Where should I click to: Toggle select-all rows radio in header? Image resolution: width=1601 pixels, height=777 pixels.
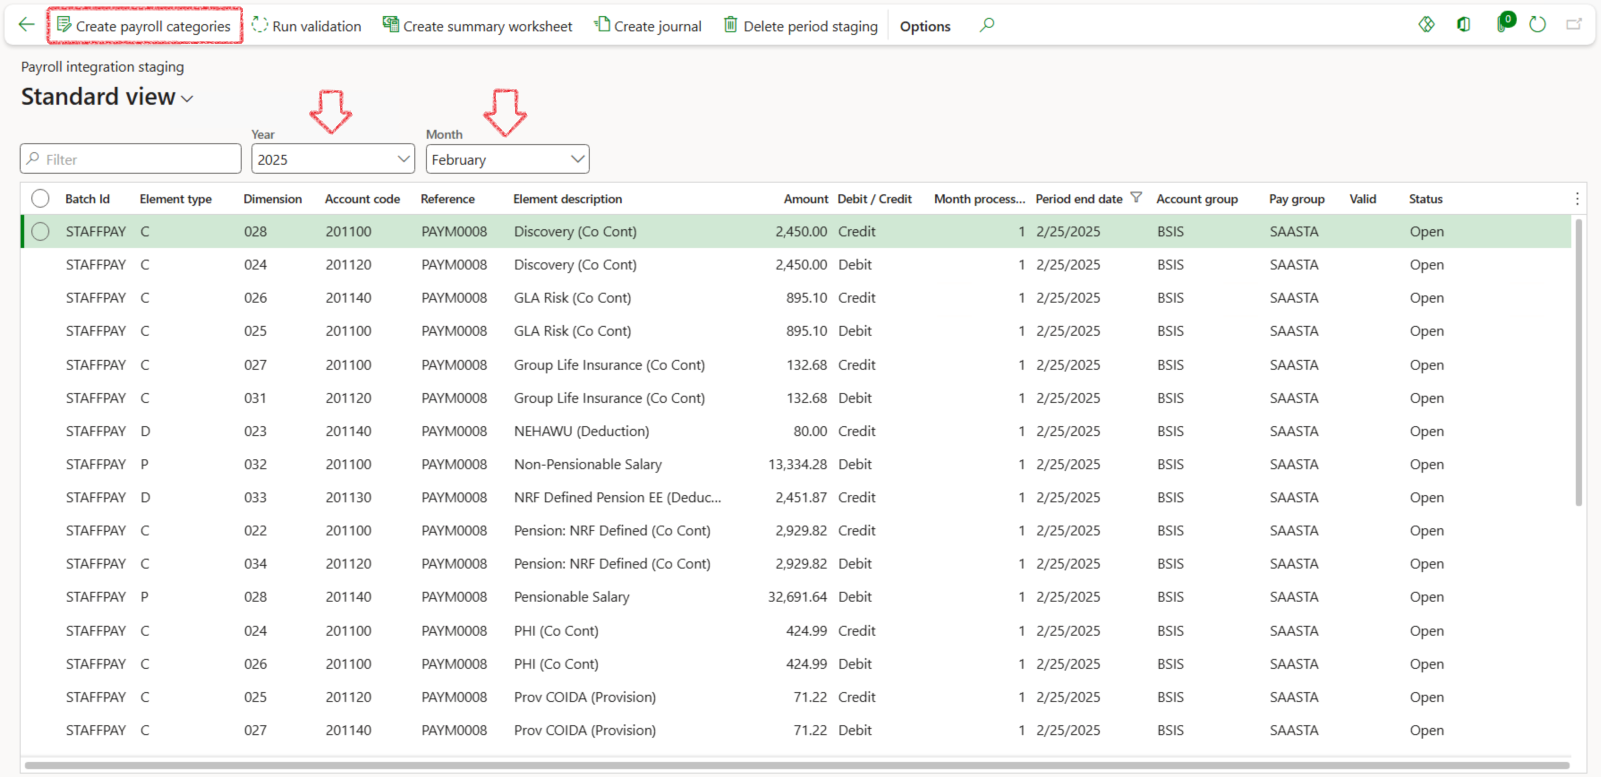point(40,198)
